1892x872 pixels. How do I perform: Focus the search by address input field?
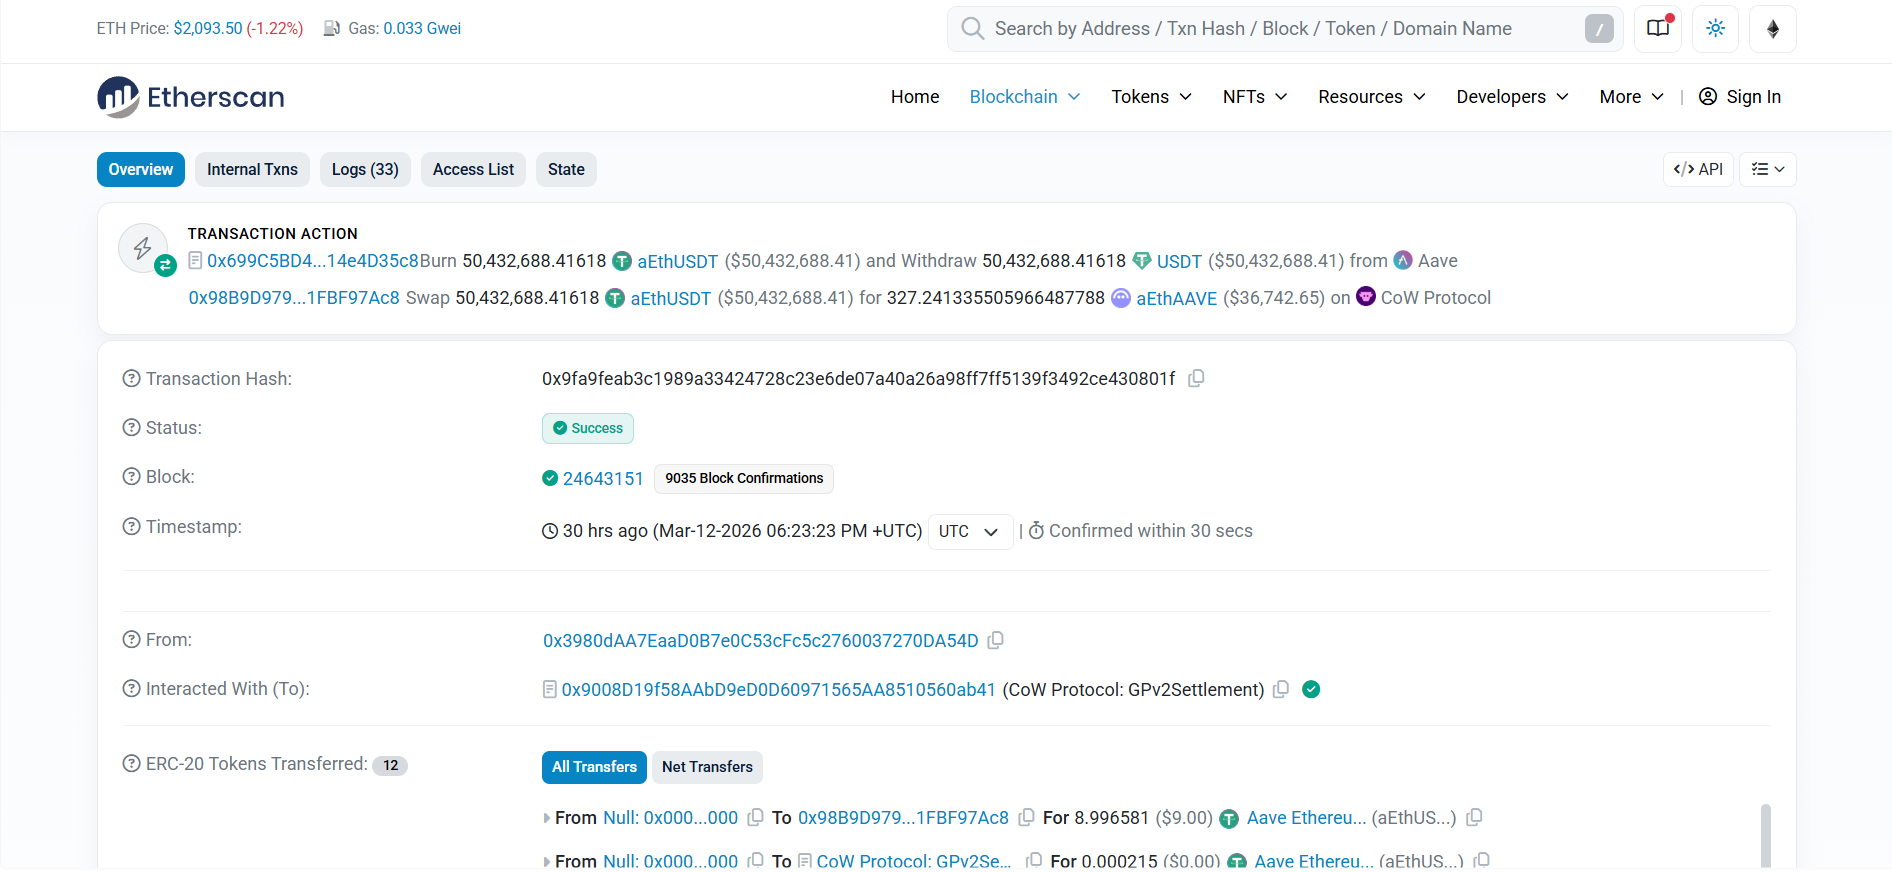1284,28
